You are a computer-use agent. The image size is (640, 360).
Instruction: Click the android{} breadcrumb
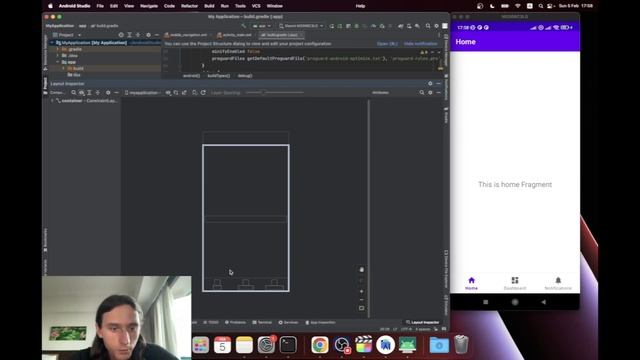click(191, 76)
